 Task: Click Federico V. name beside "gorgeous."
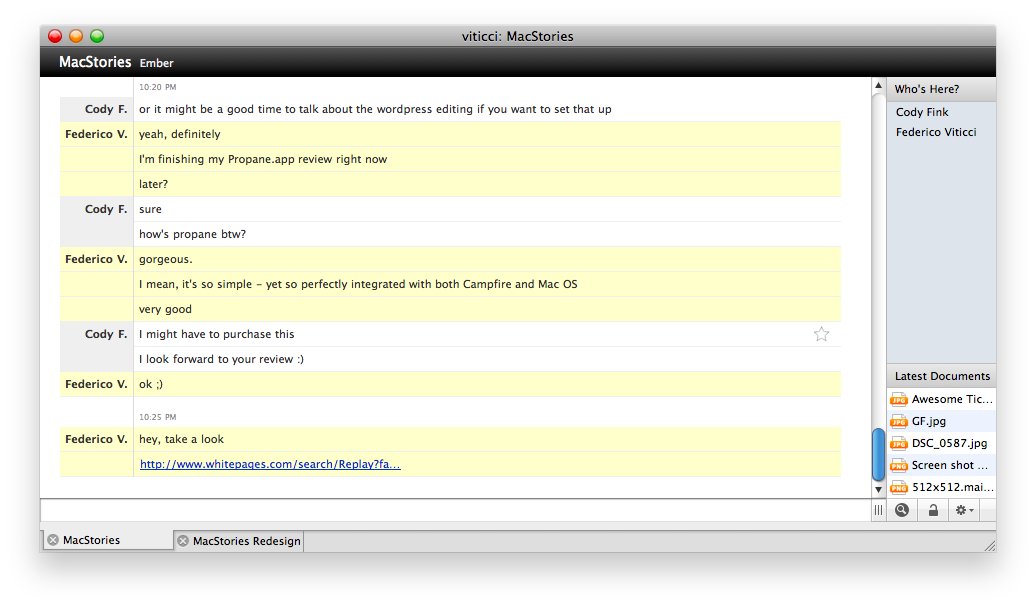click(x=96, y=259)
